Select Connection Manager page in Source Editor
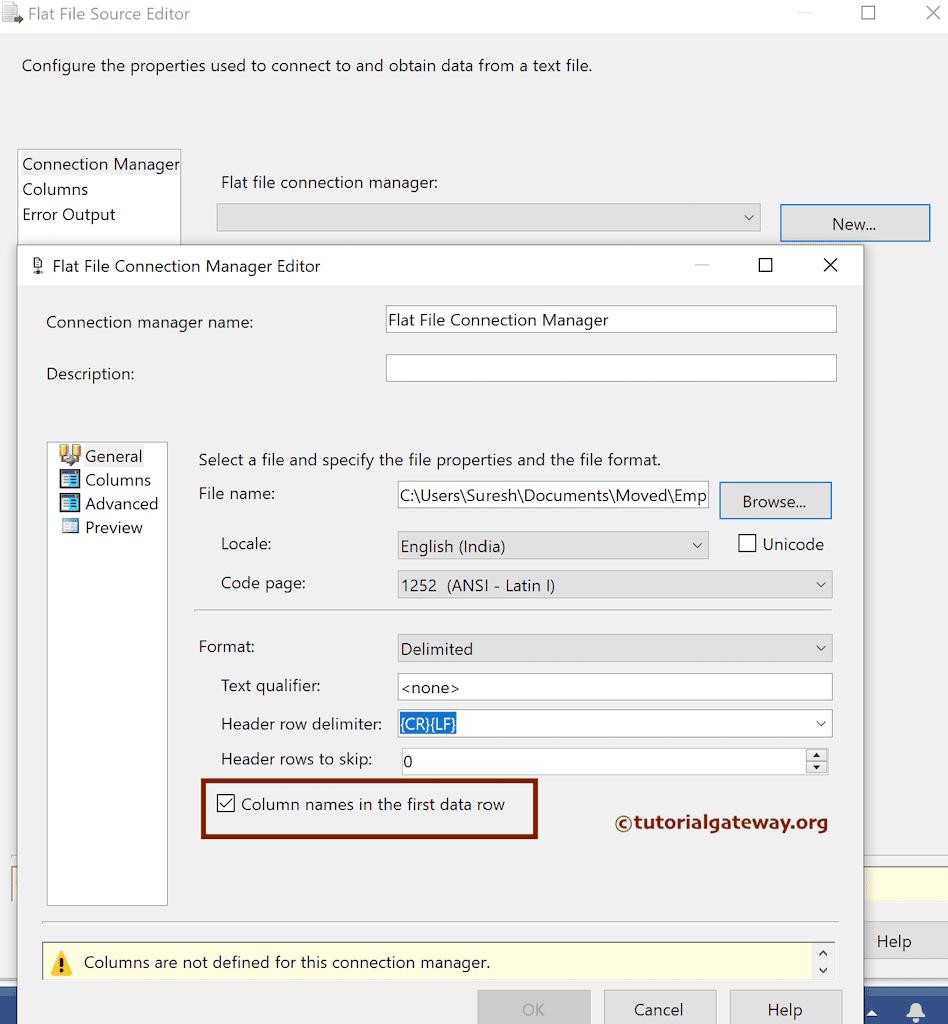 coord(101,164)
